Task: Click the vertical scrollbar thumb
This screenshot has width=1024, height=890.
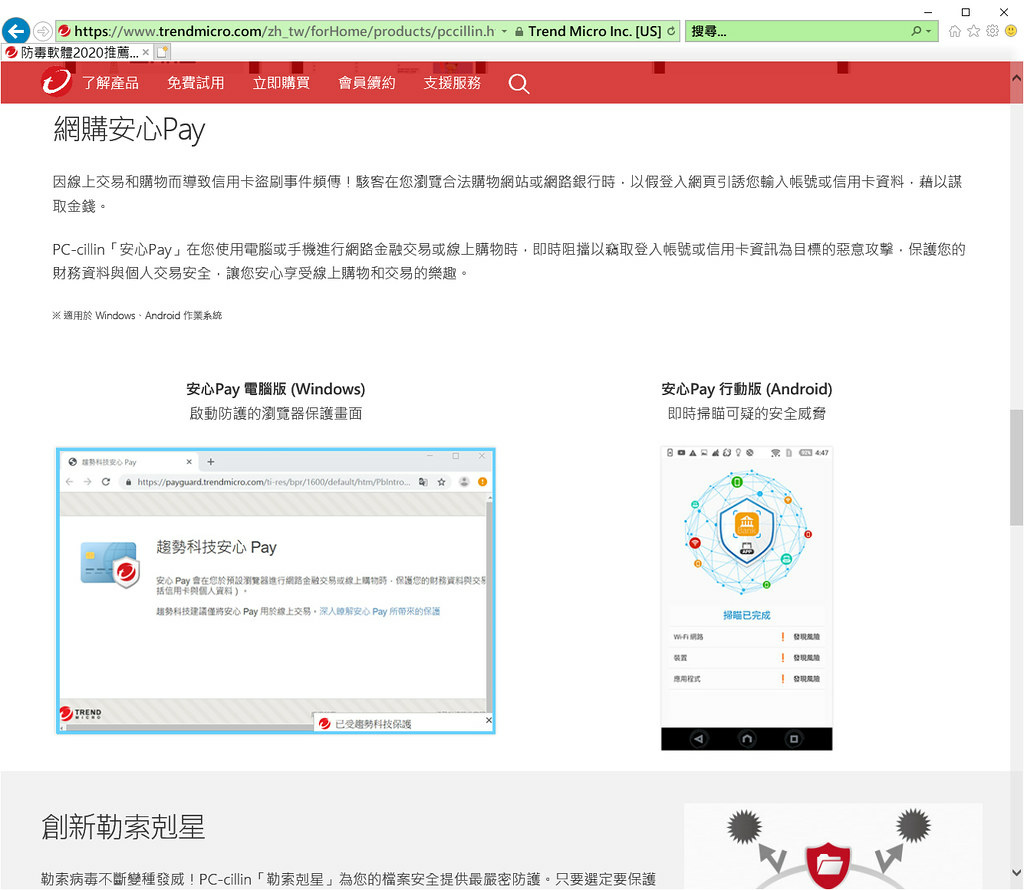Action: (1016, 468)
